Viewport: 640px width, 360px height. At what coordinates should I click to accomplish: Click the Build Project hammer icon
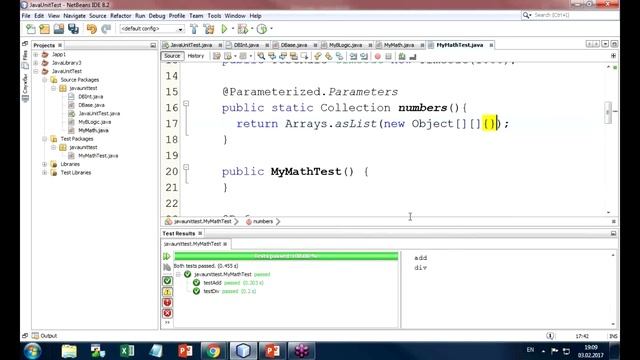pos(194,29)
